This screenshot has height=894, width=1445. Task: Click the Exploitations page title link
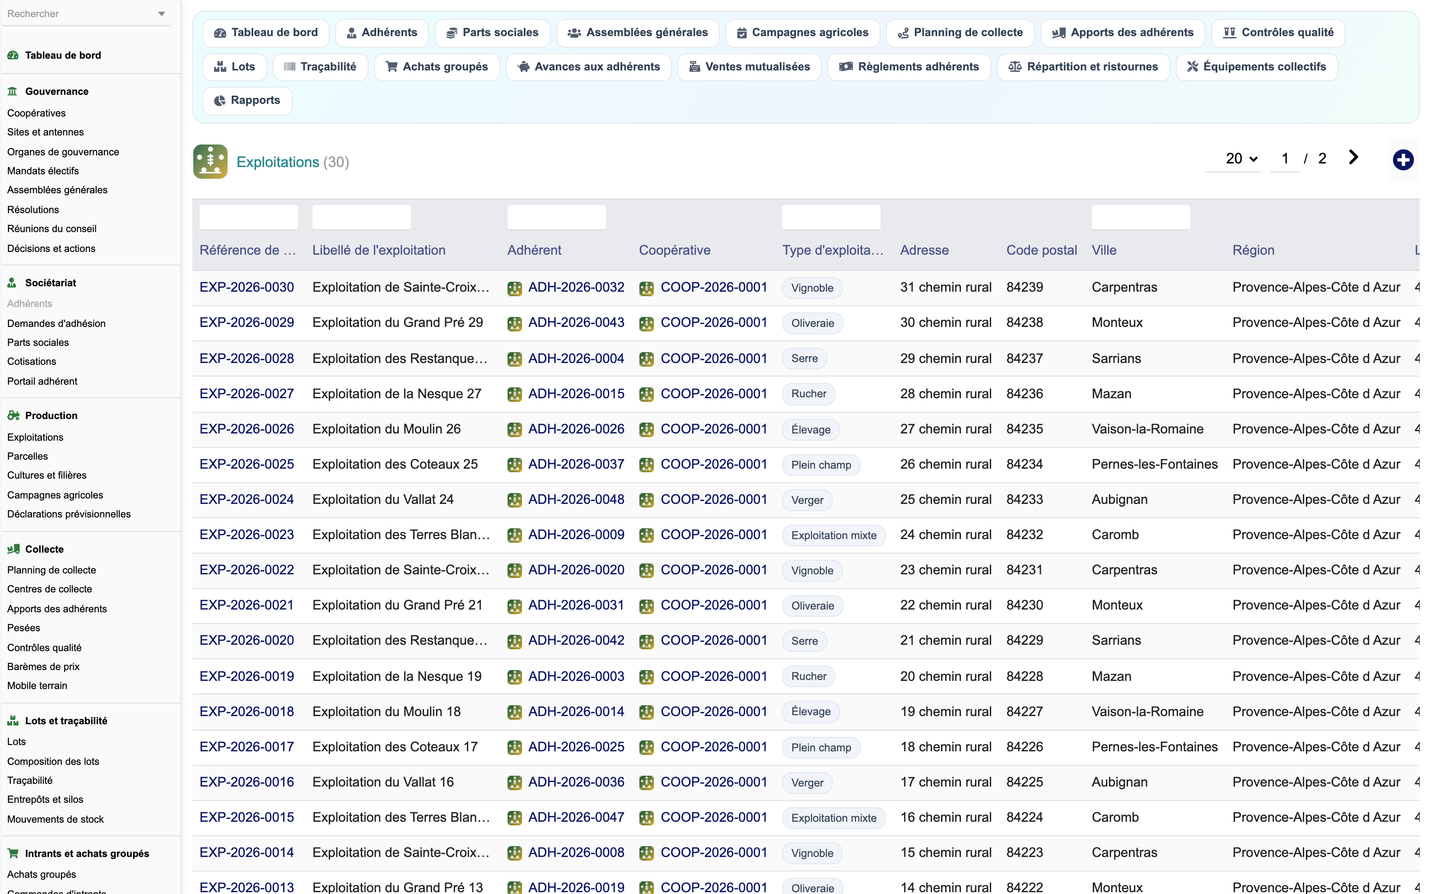coord(278,162)
